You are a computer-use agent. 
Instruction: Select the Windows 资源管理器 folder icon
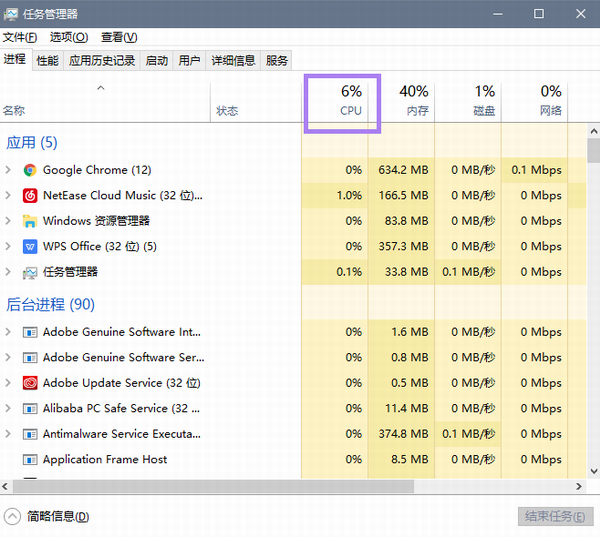[30, 221]
